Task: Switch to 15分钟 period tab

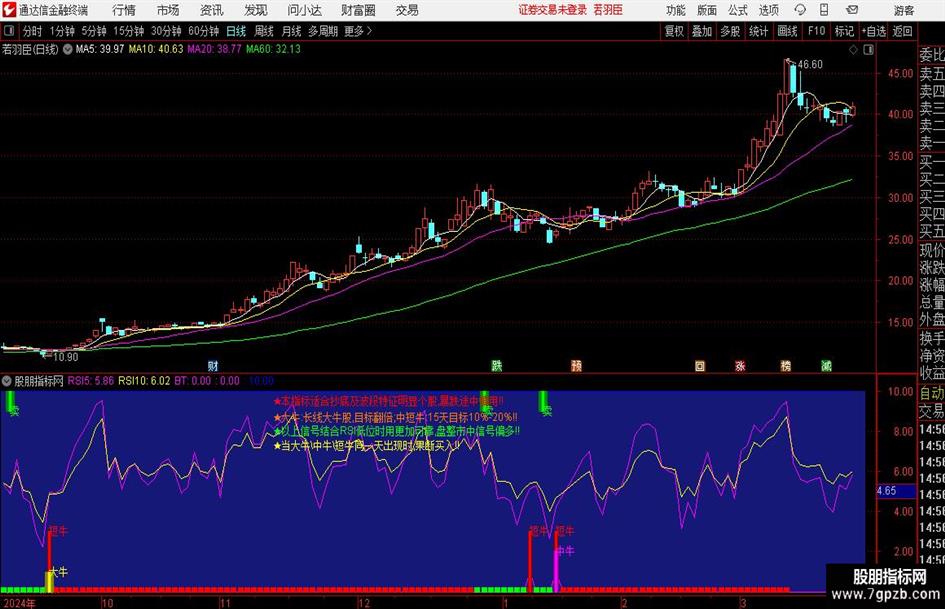Action: (128, 31)
